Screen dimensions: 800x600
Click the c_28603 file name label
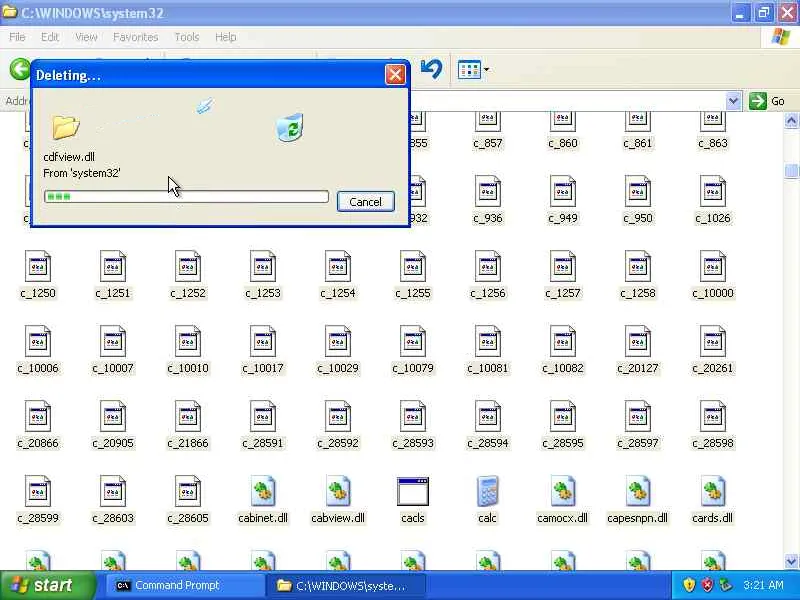(x=113, y=518)
